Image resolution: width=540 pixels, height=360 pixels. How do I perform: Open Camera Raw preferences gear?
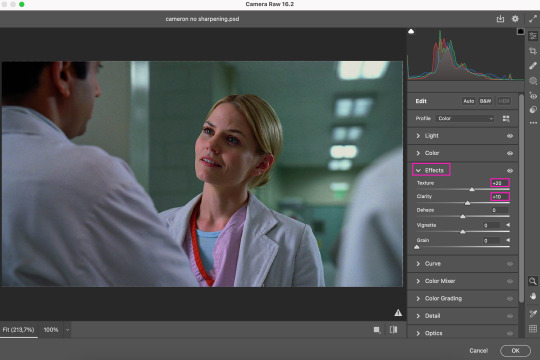[515, 19]
